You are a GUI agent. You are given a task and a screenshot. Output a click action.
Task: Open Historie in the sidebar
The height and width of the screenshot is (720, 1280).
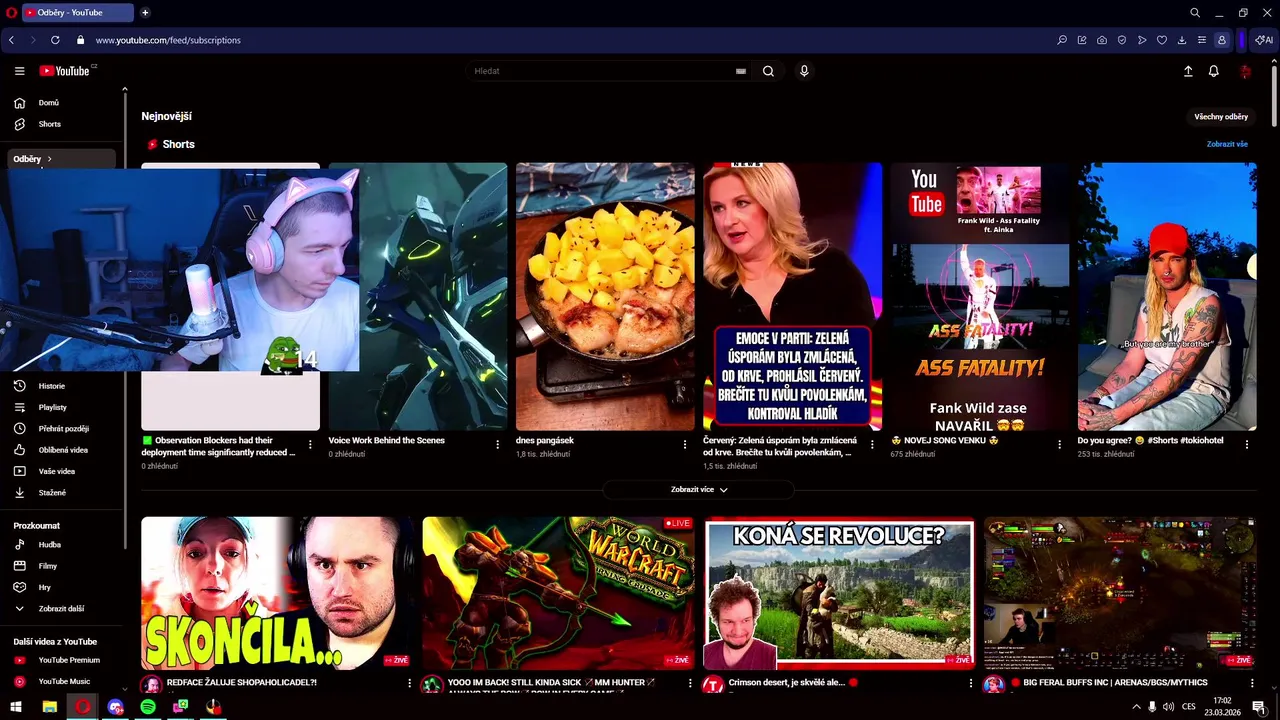[62, 386]
